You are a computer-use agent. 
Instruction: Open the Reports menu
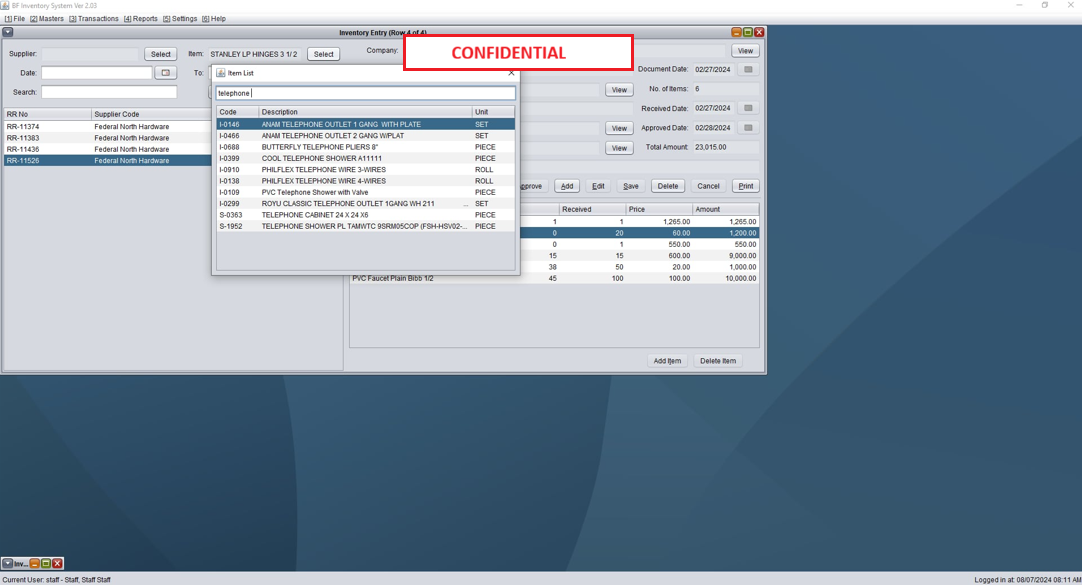tap(141, 19)
